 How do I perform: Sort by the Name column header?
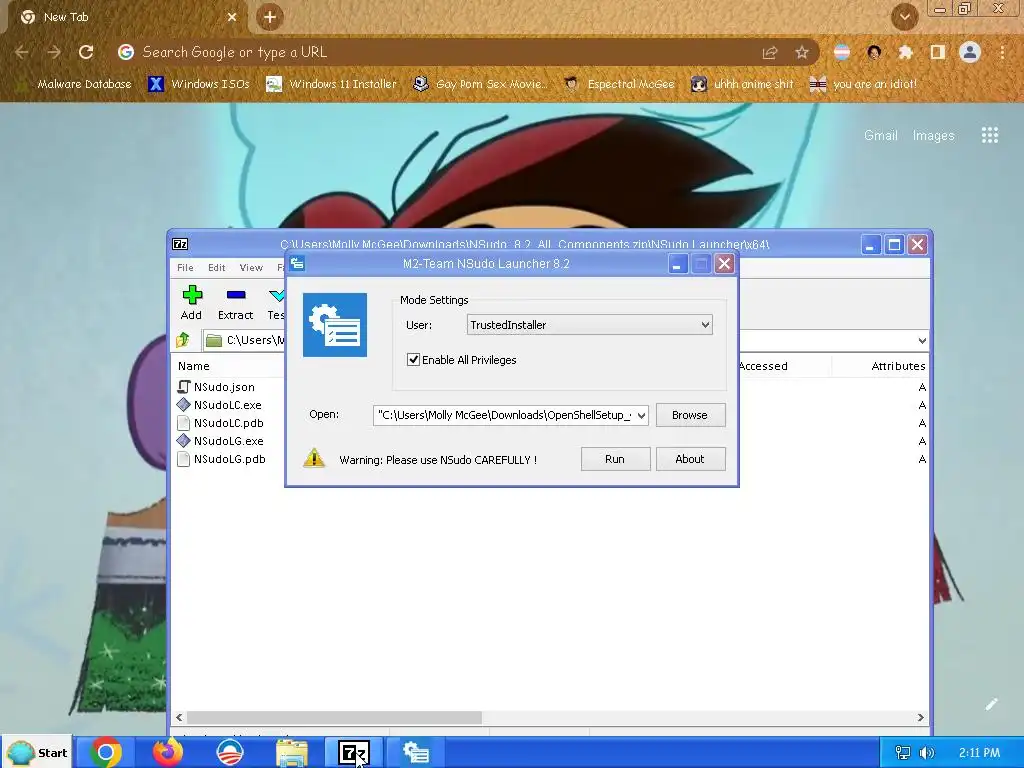click(194, 366)
